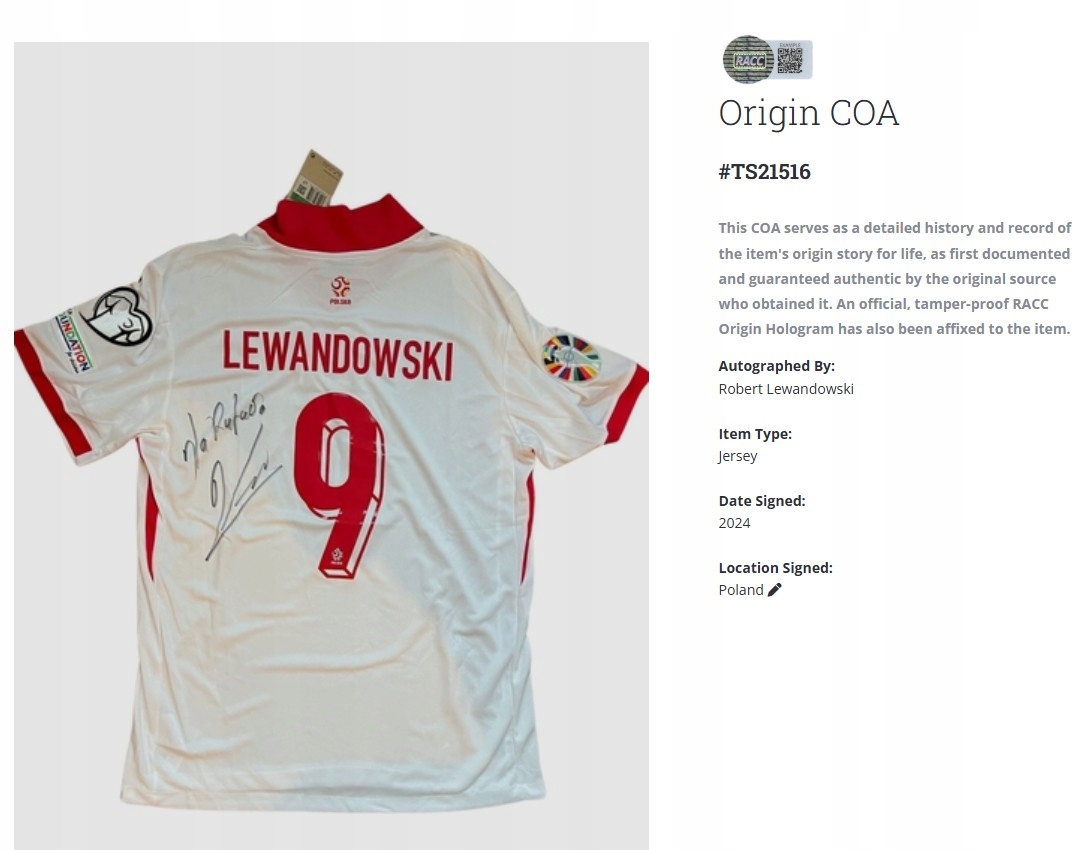Viewport: 1088px width, 850px height.
Task: Click the pencil edit icon beside Poland
Action: (774, 590)
